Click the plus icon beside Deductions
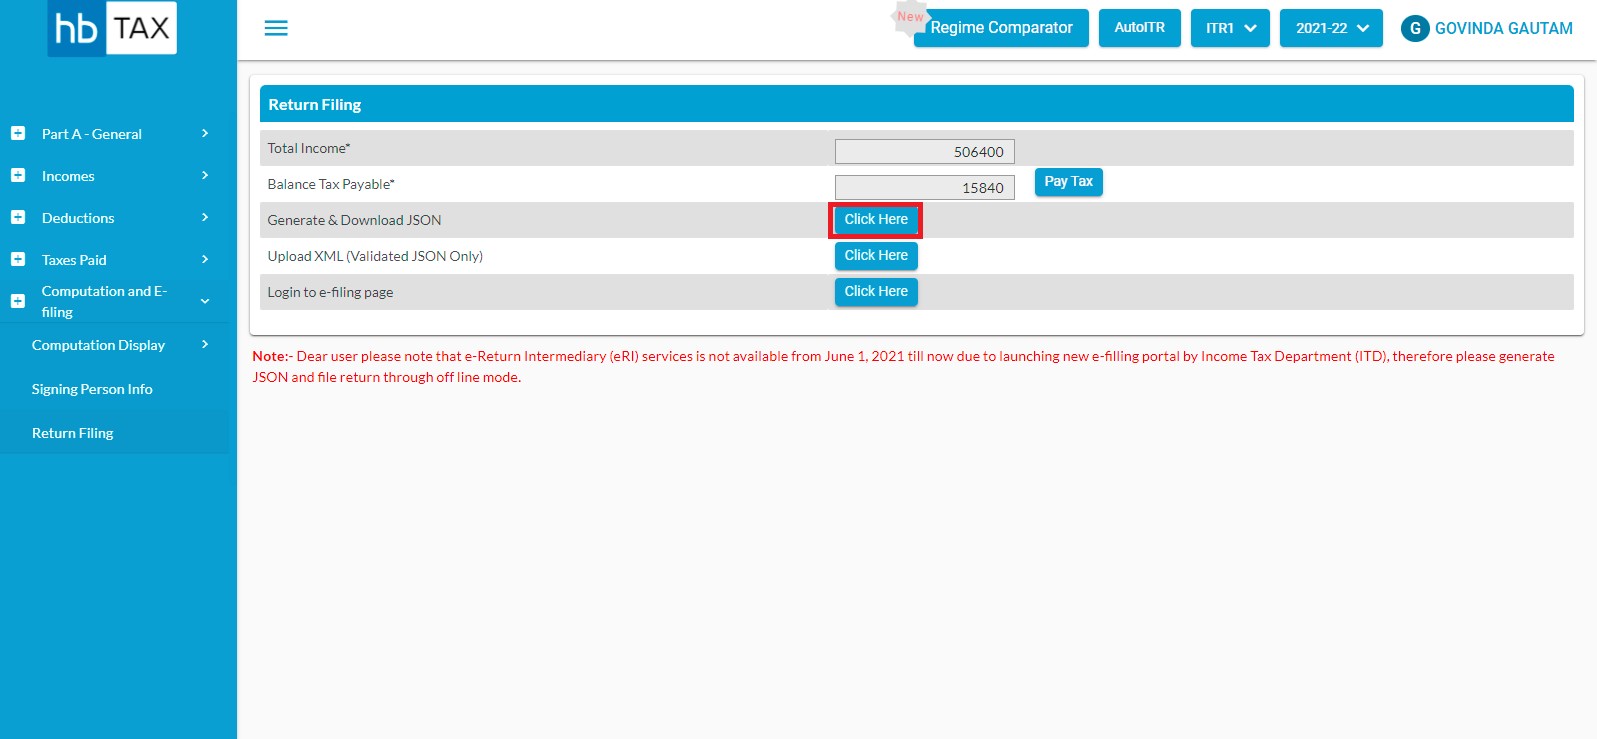The width and height of the screenshot is (1597, 739). click(x=18, y=217)
